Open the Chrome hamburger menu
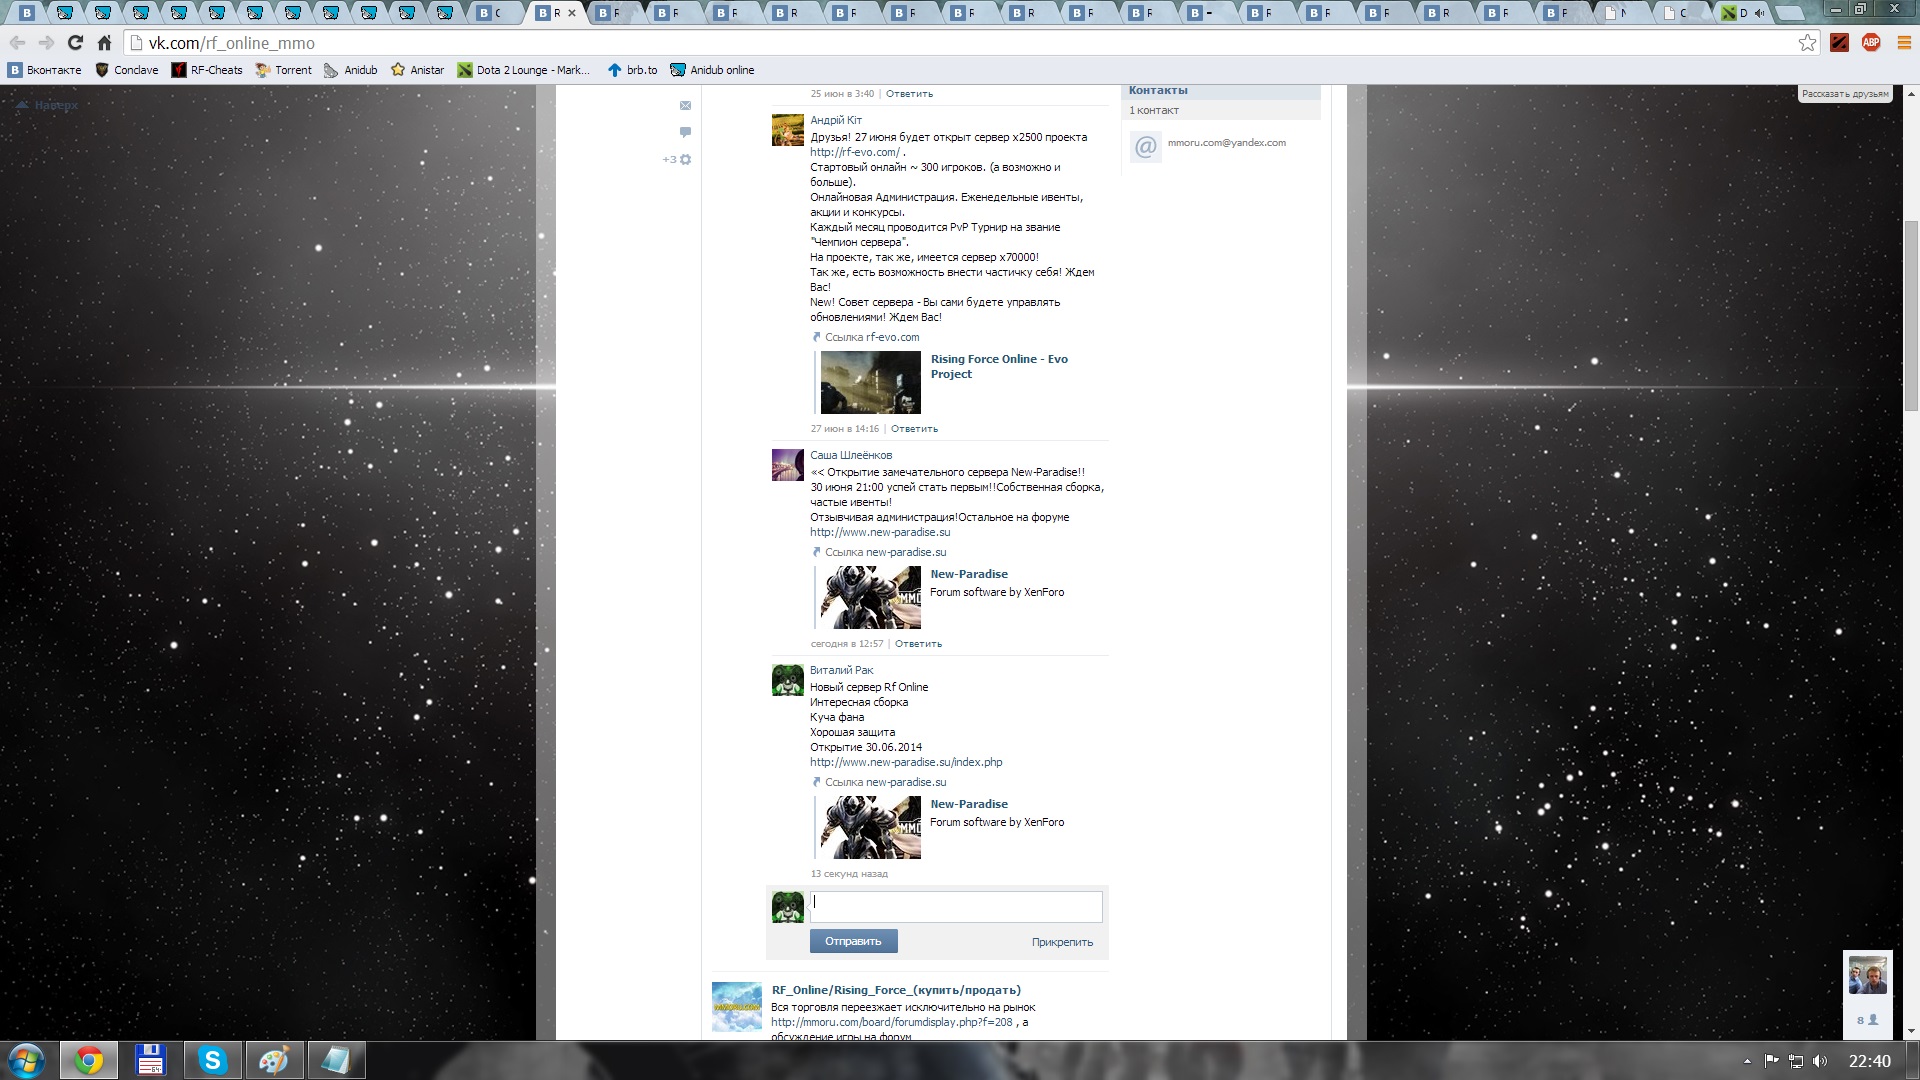 click(x=1904, y=43)
